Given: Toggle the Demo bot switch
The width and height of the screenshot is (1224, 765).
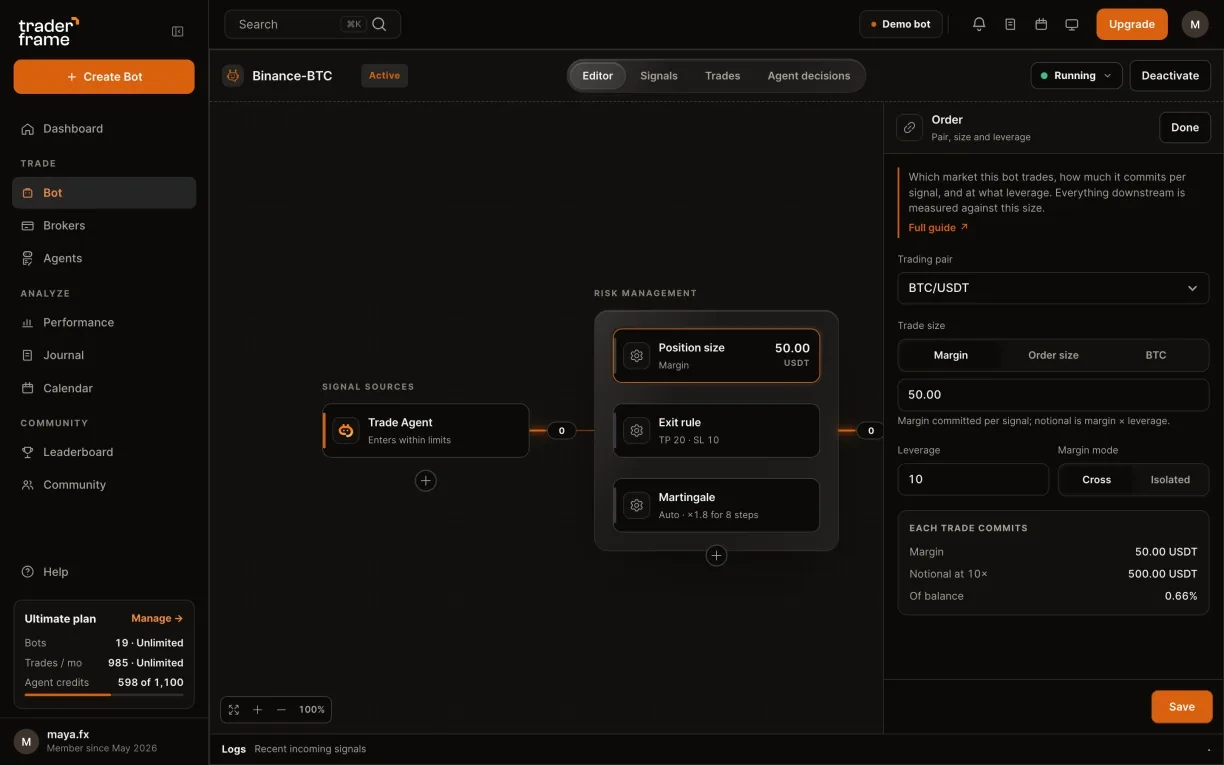Looking at the screenshot, I should pos(901,24).
